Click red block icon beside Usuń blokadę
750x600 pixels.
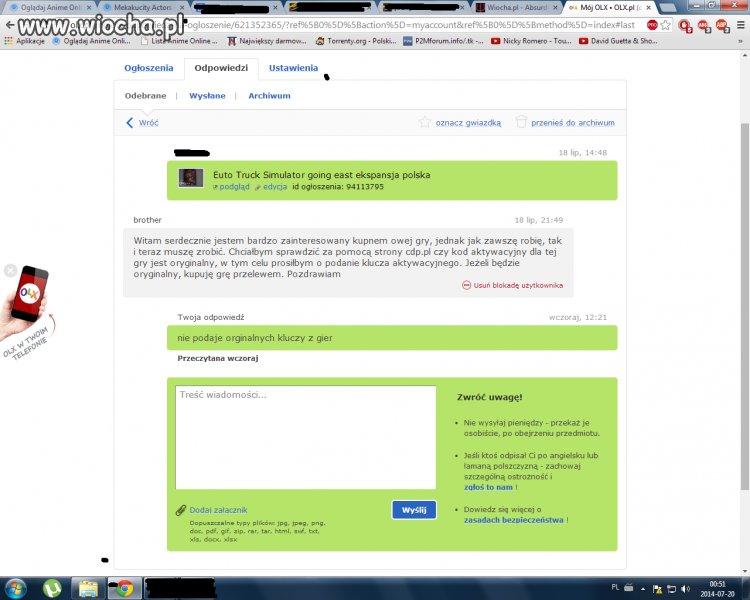(466, 285)
